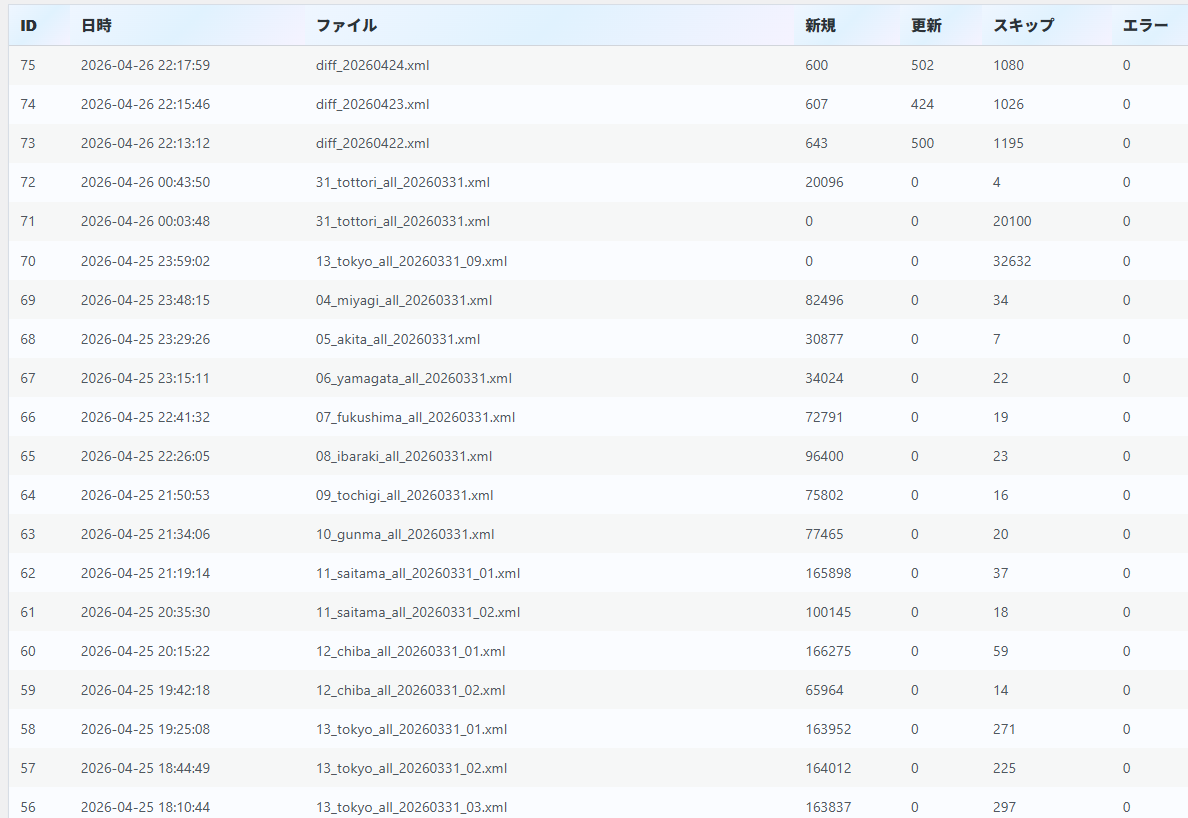This screenshot has height=818, width=1188.
Task: Select file 10_gunma_all_20260331.xml
Action: pyautogui.click(x=405, y=534)
